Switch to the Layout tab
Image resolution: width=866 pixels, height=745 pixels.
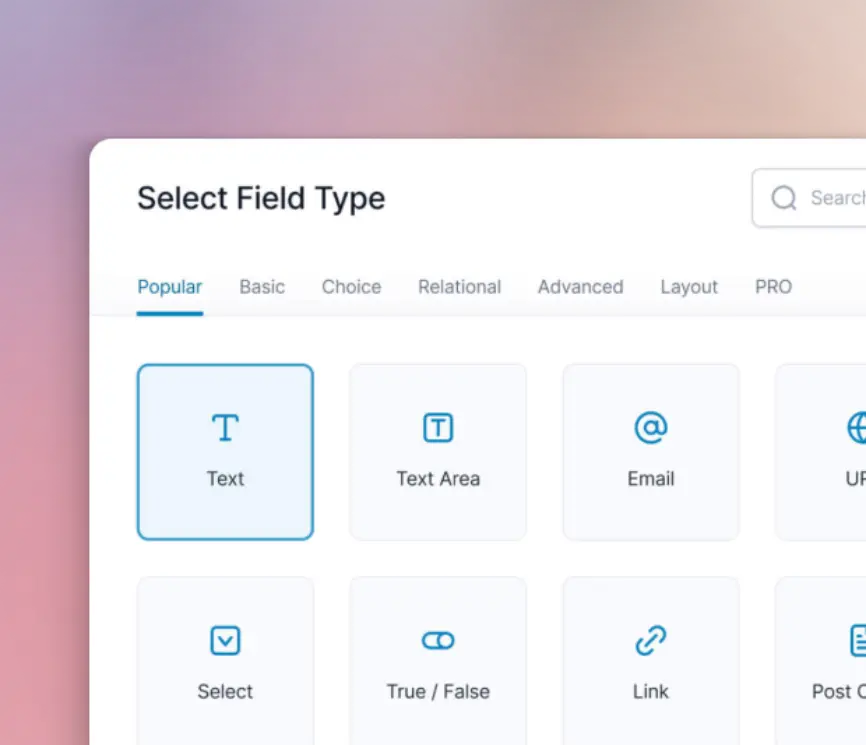click(689, 287)
